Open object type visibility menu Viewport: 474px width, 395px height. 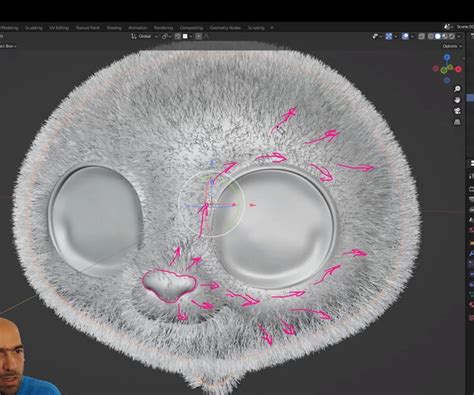pyautogui.click(x=377, y=36)
